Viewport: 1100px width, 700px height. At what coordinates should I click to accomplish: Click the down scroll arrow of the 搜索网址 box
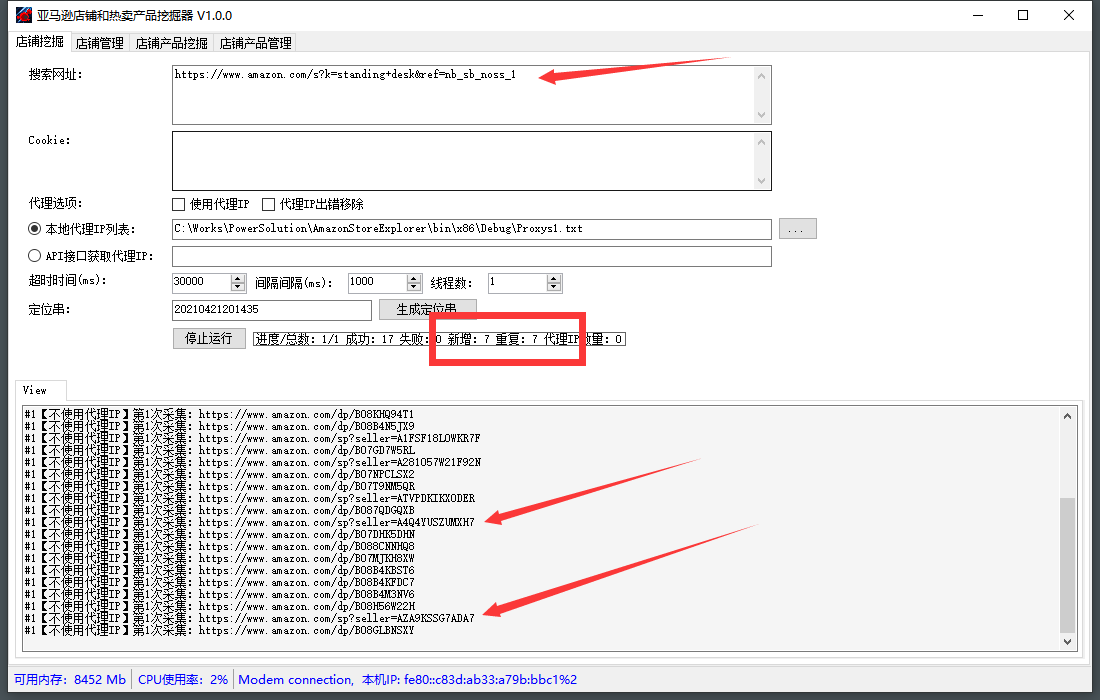pos(761,114)
